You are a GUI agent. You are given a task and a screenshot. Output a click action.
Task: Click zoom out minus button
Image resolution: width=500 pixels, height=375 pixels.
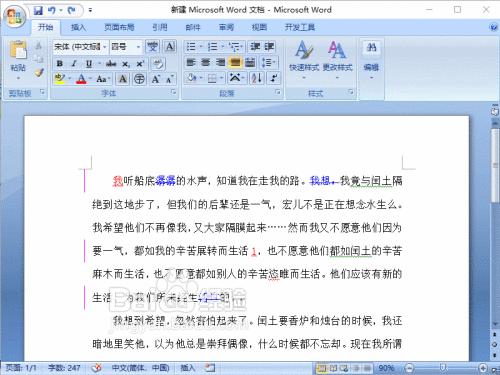[x=409, y=368]
